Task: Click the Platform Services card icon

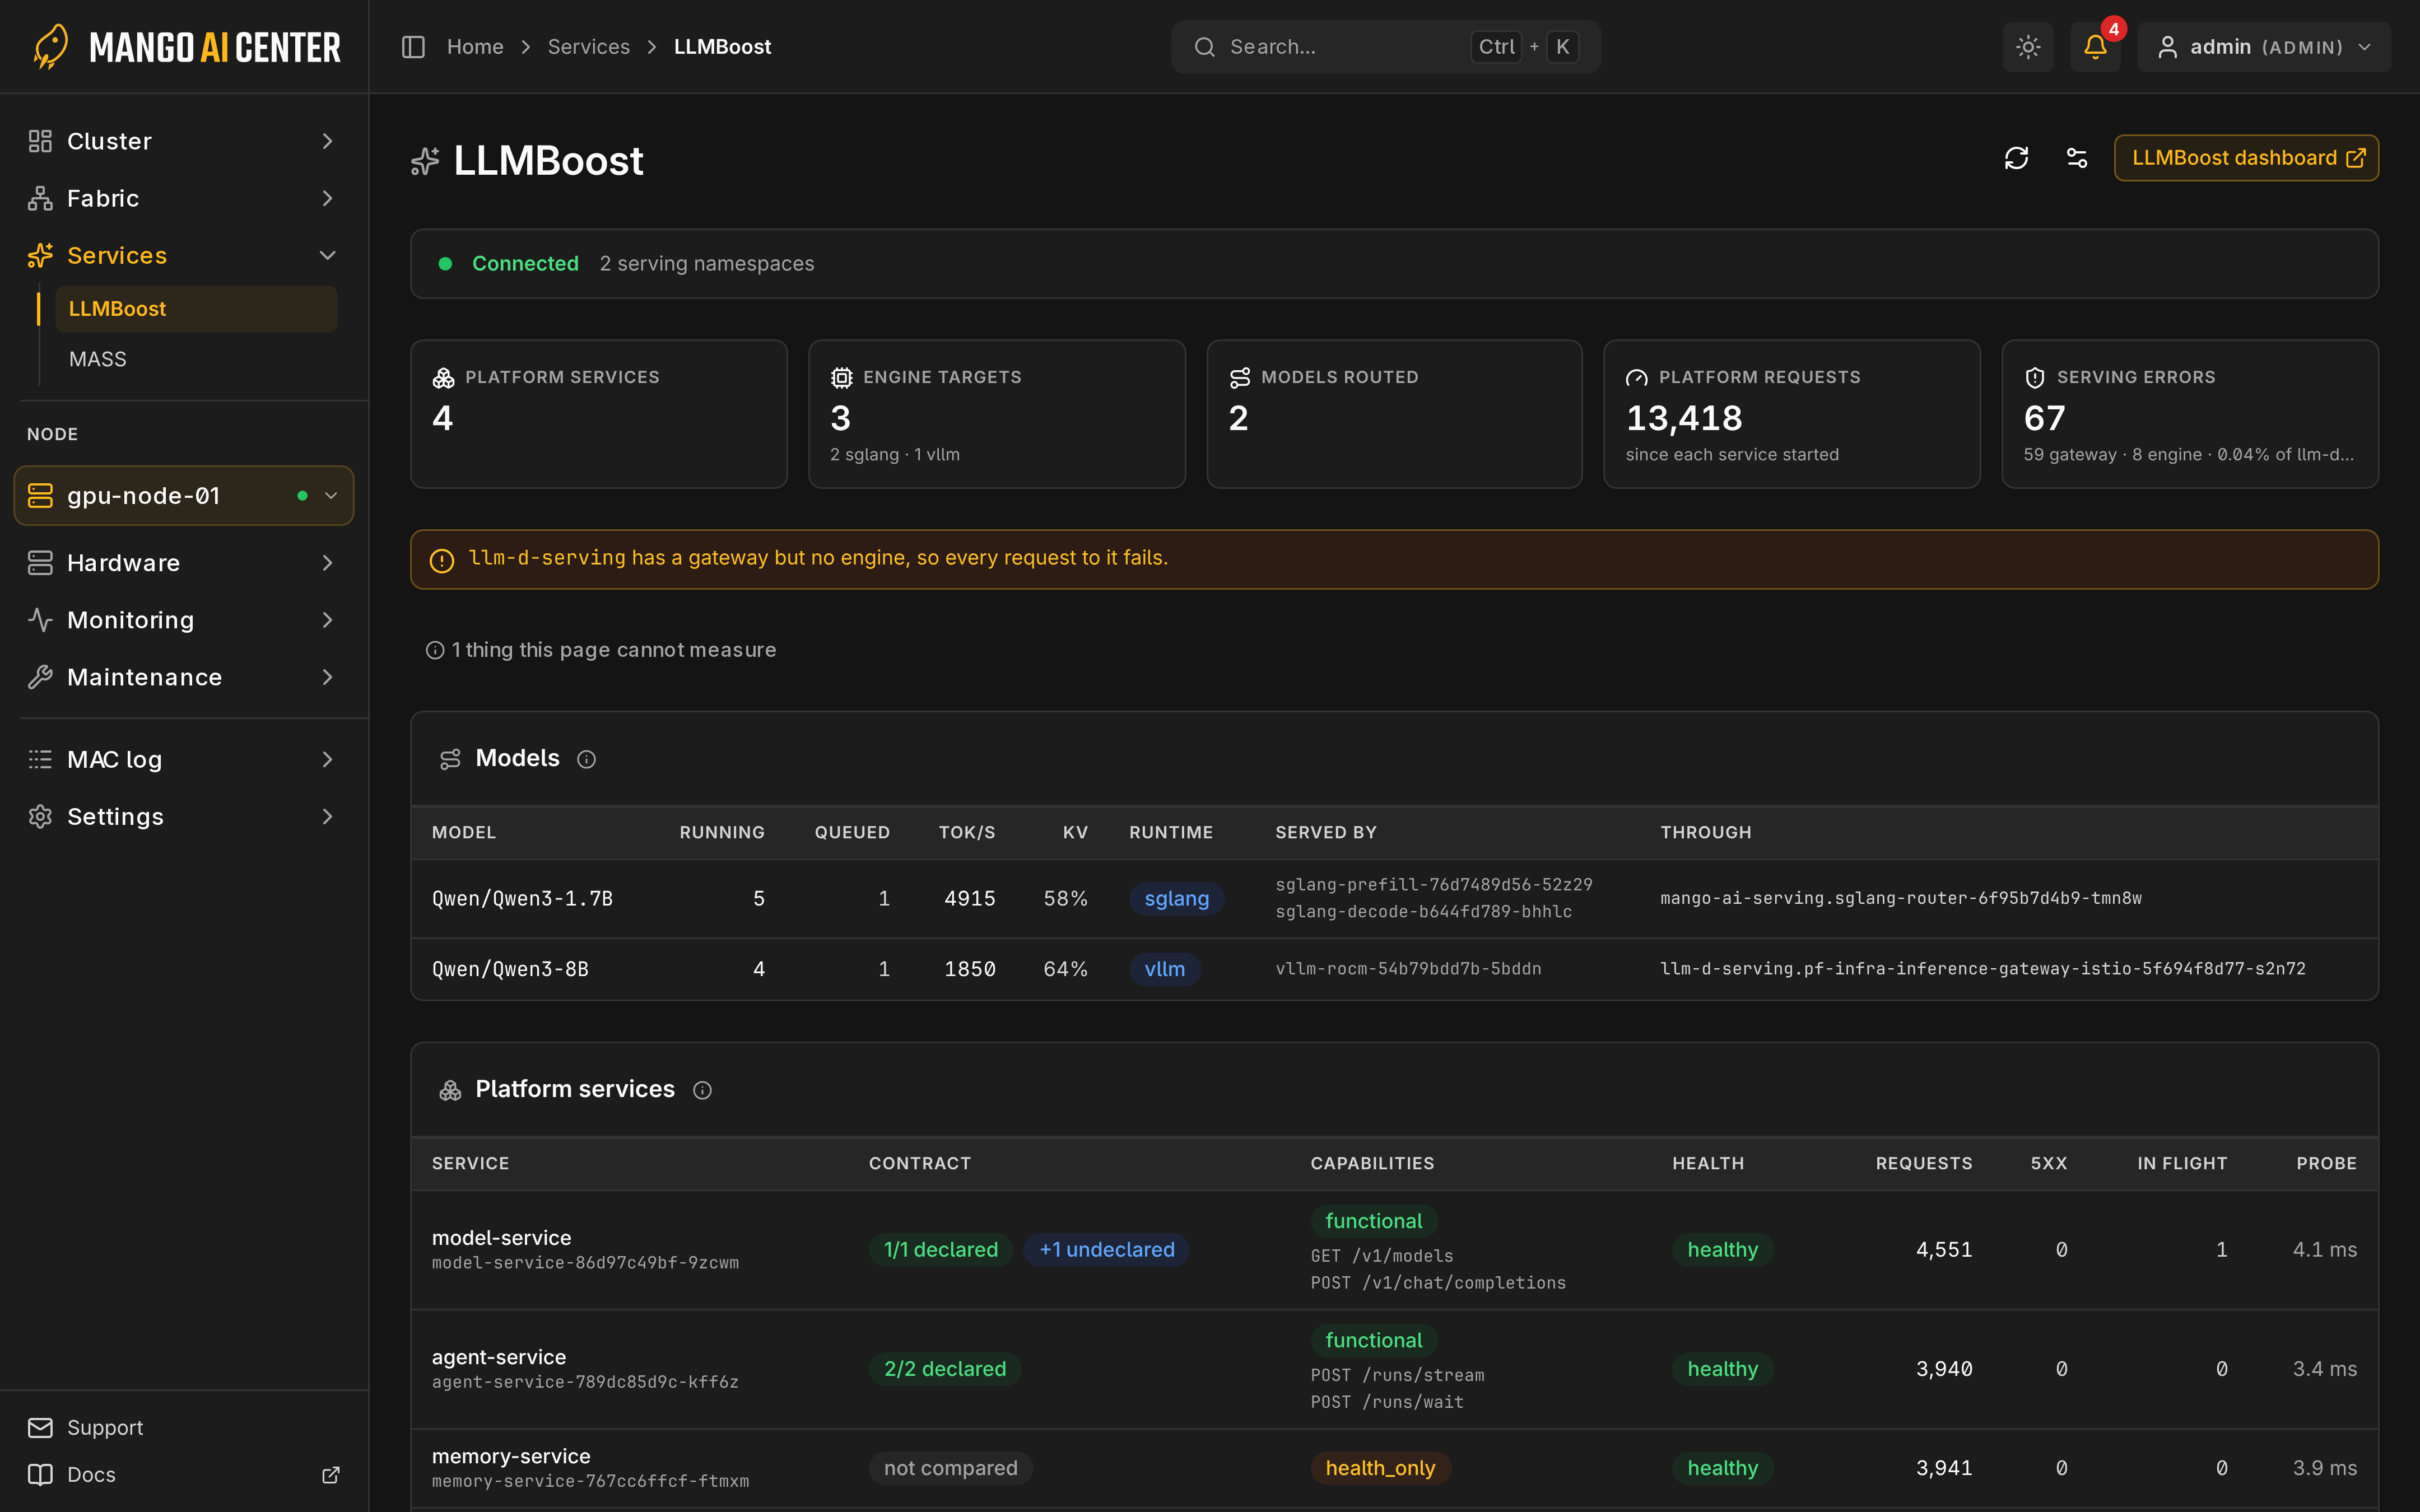Action: coord(443,377)
